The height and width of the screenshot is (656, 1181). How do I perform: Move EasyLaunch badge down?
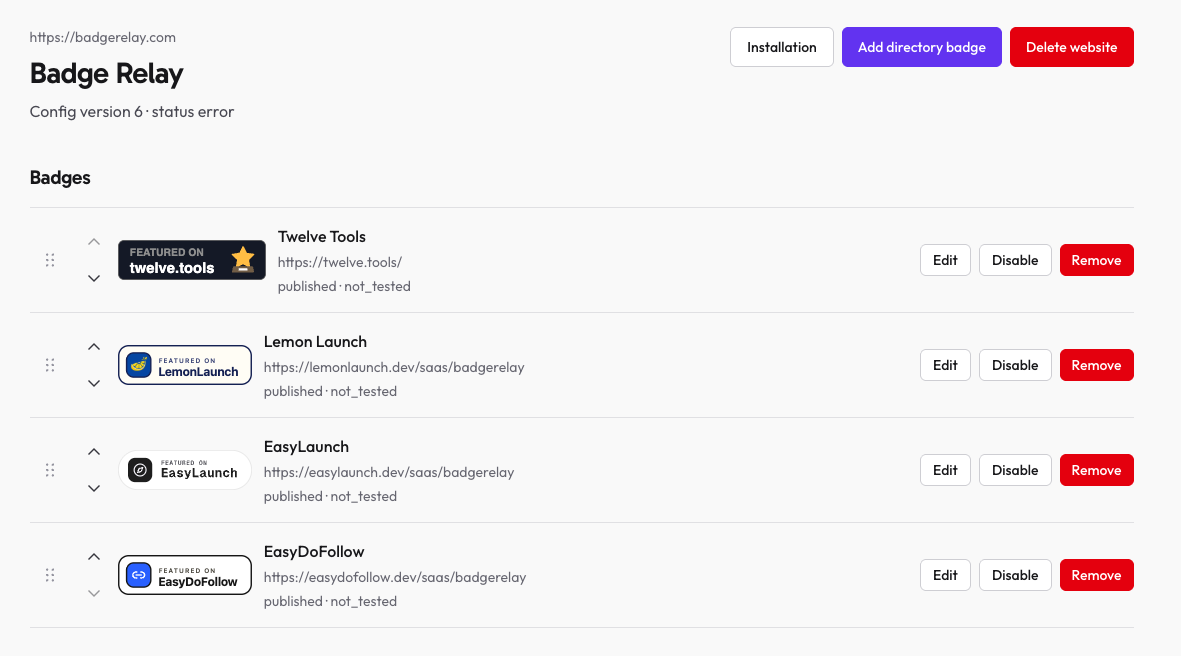(93, 488)
